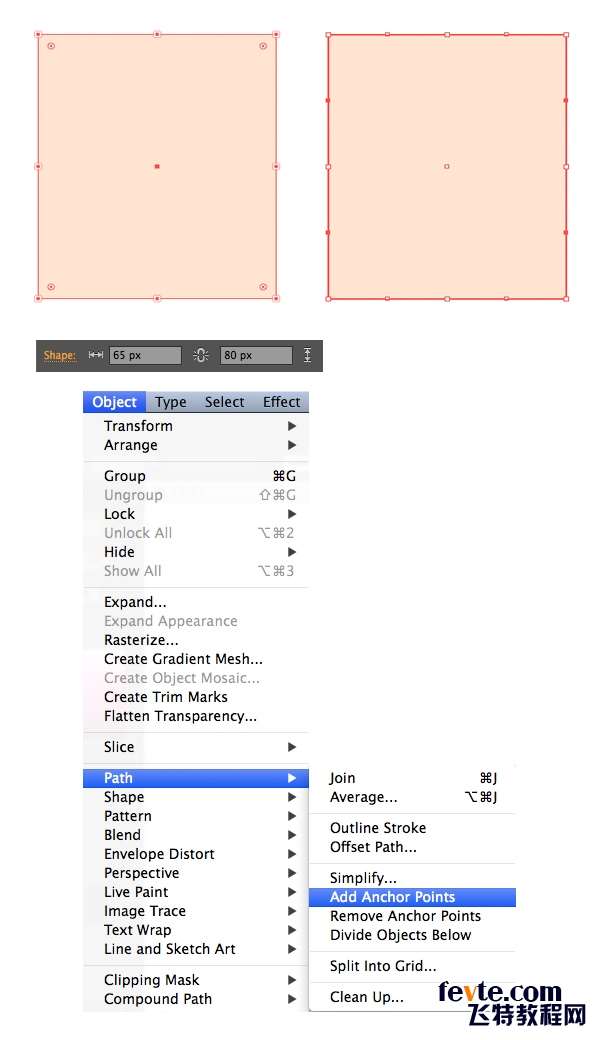Expand the Transform submenu arrow

(x=292, y=426)
